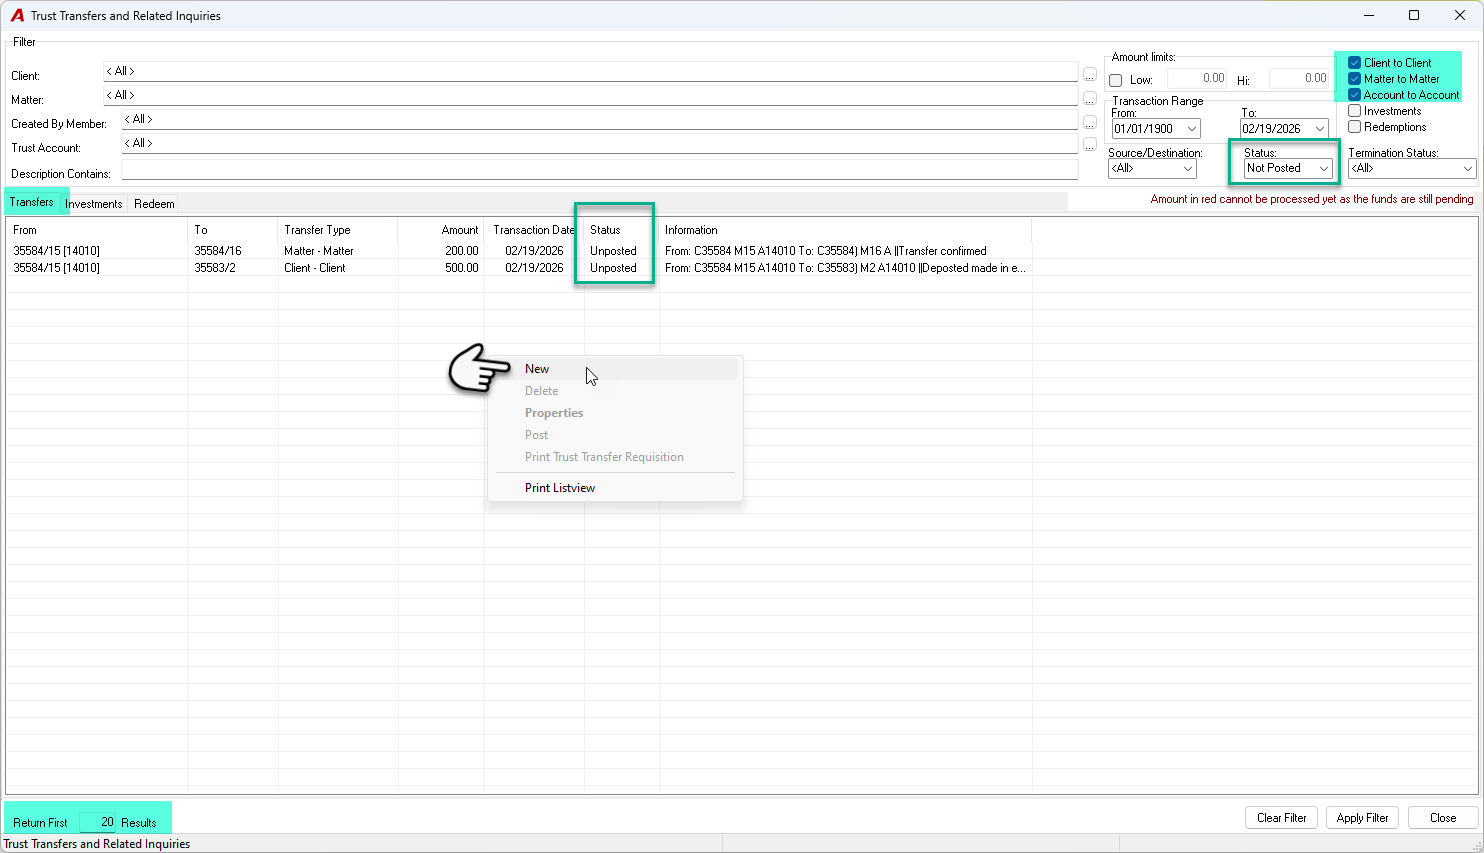
Task: Click the Low amount value field
Action: coord(1197,78)
